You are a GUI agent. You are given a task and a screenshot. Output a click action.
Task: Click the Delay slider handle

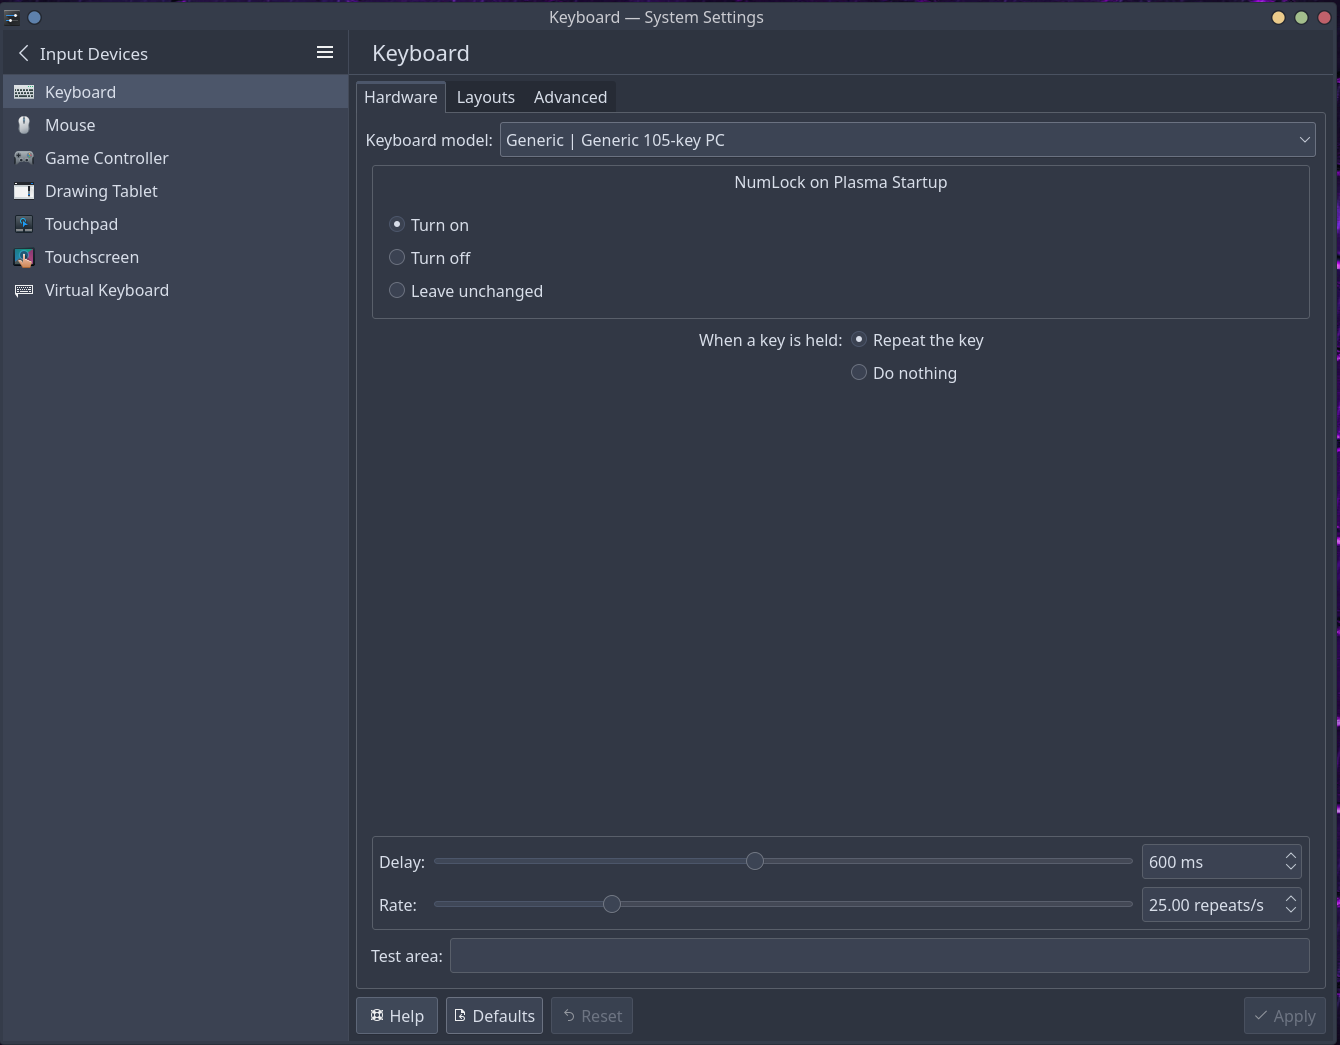755,861
